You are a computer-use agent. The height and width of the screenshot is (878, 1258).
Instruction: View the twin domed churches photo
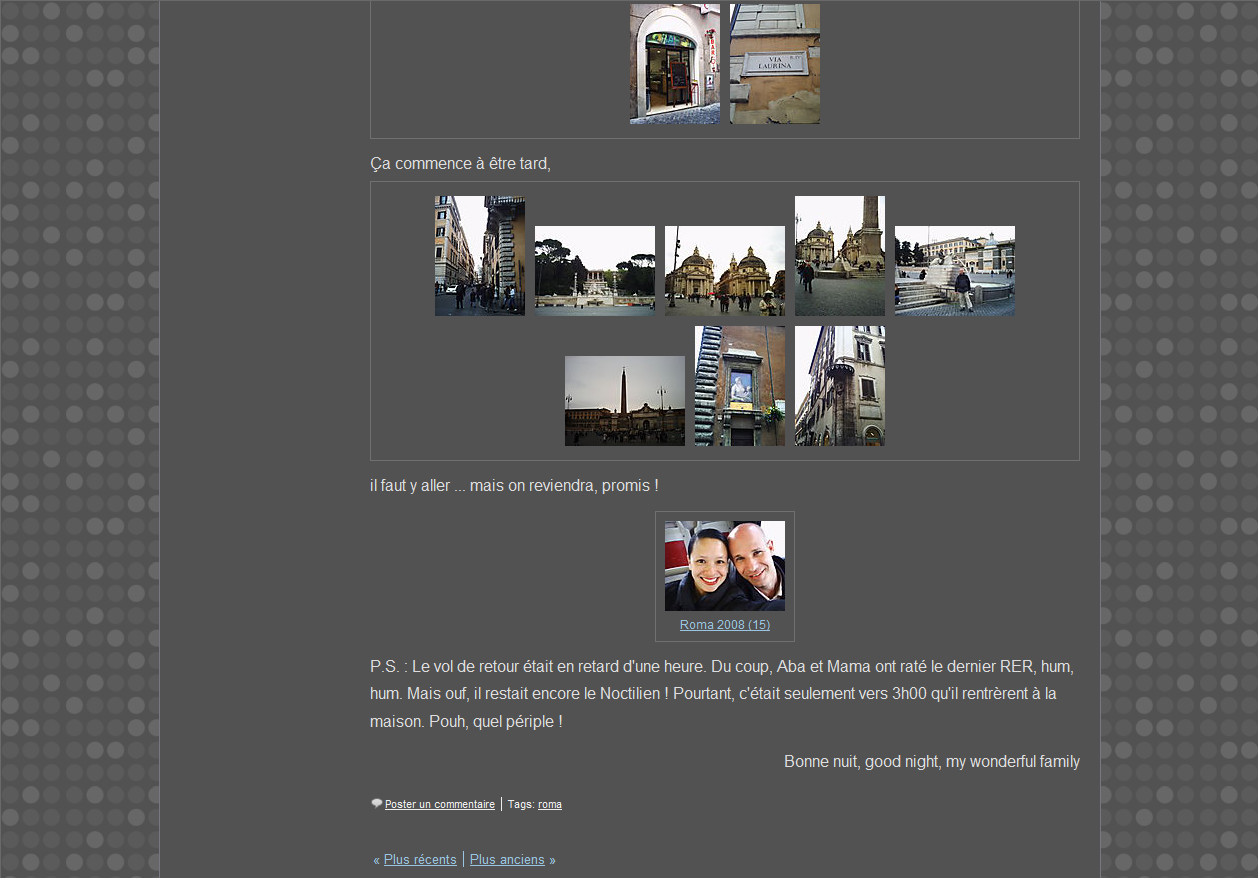(x=724, y=271)
